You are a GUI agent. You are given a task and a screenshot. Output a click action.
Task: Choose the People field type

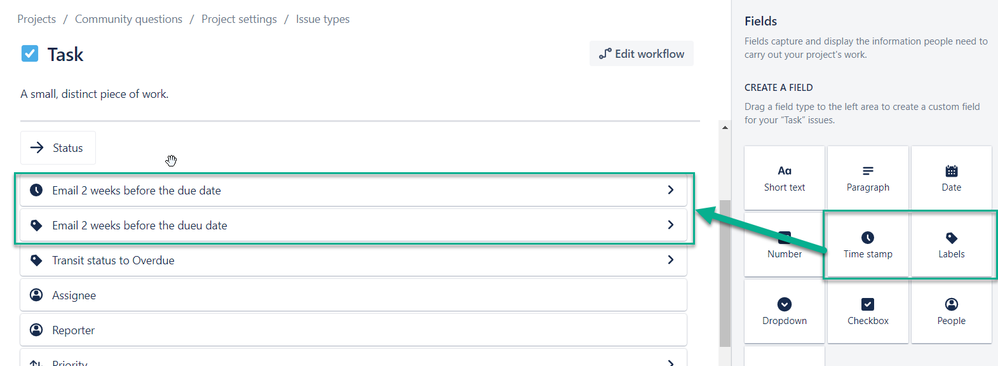pos(952,311)
